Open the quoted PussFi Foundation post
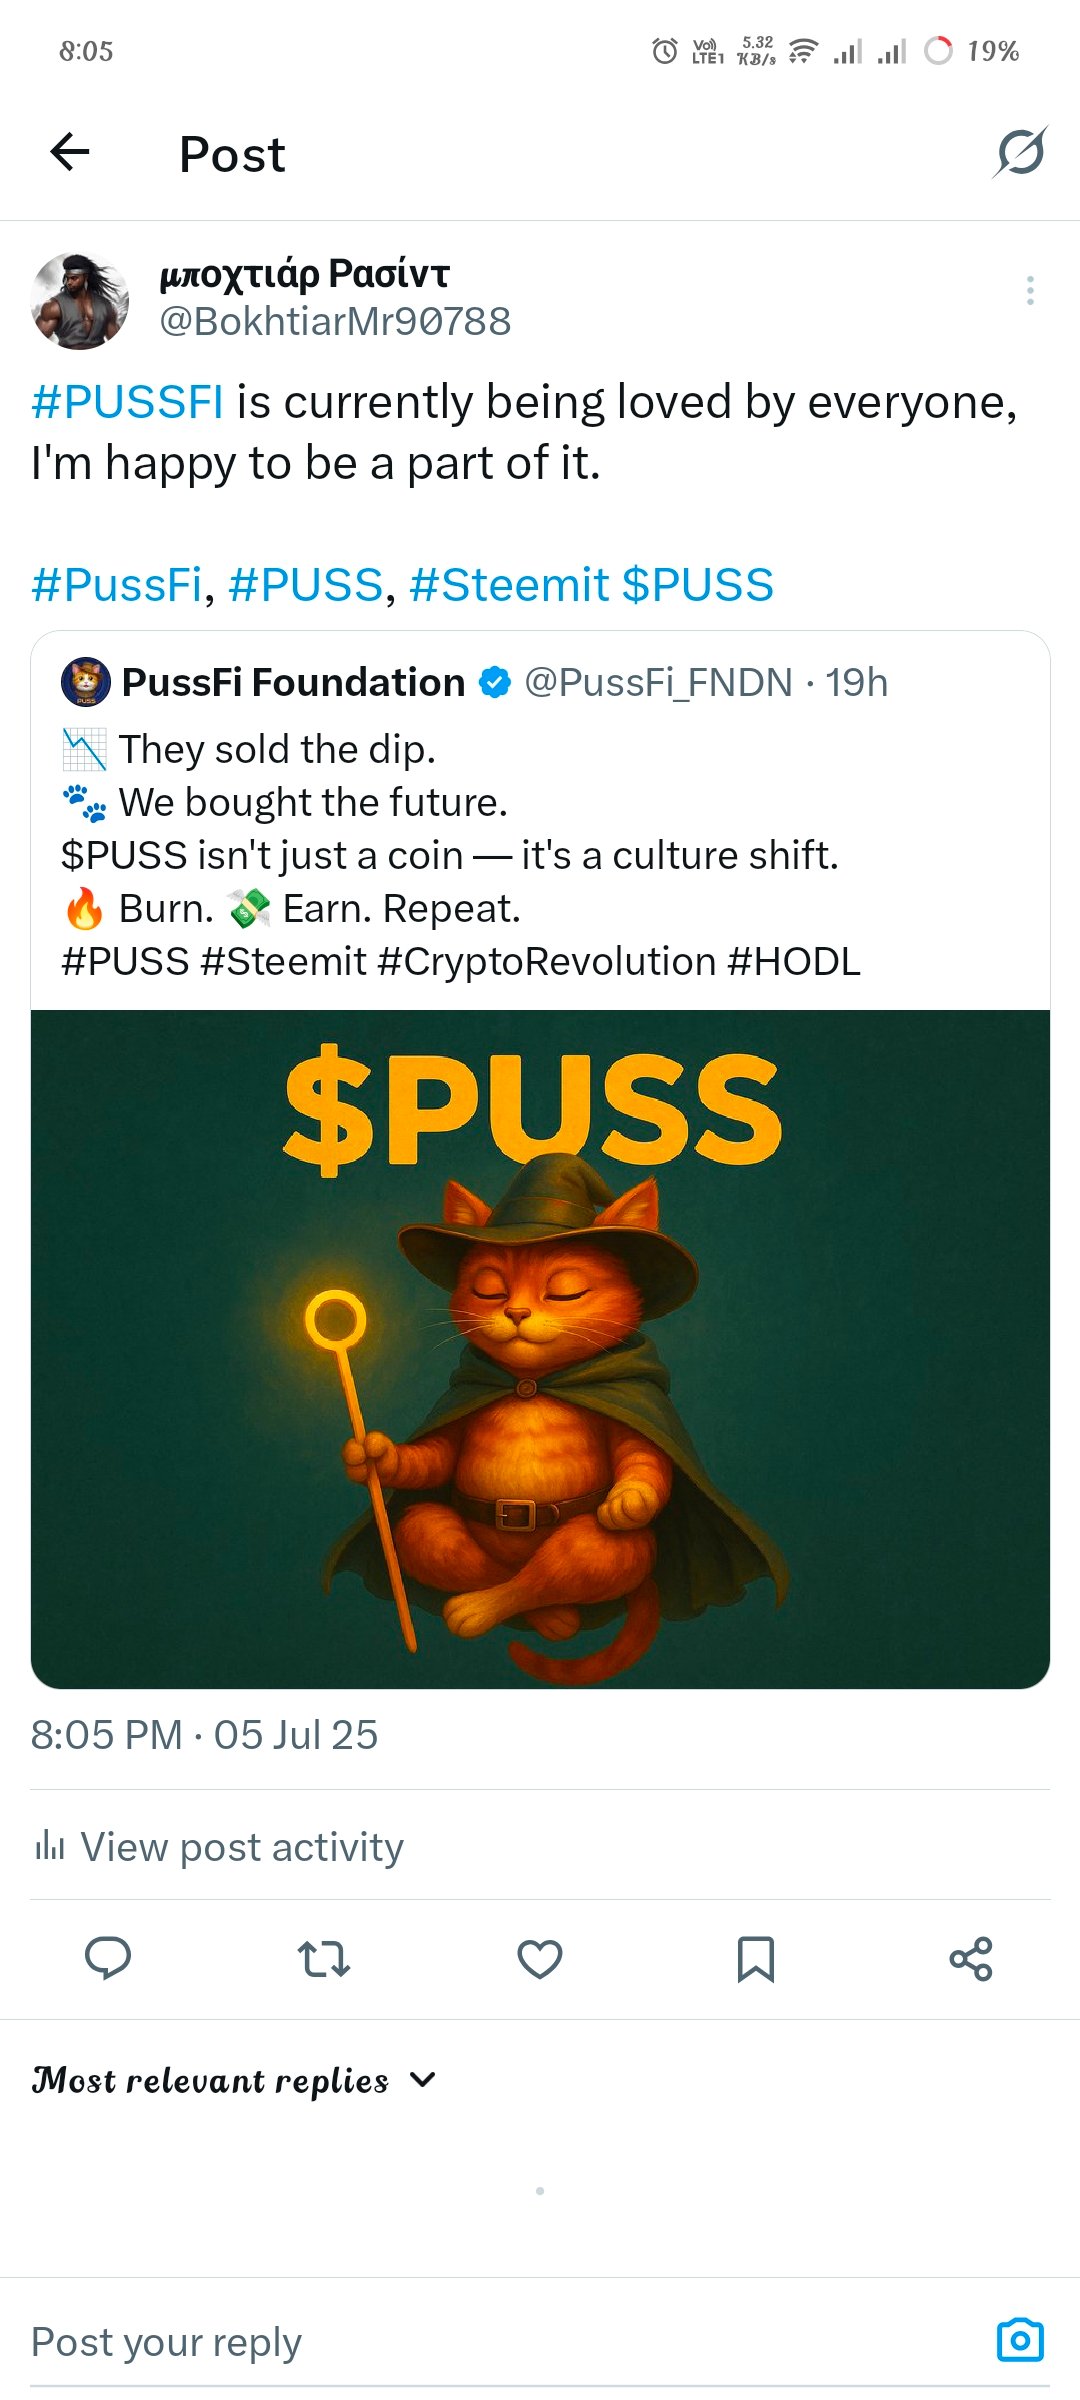This screenshot has height=2400, width=1080. click(x=540, y=820)
